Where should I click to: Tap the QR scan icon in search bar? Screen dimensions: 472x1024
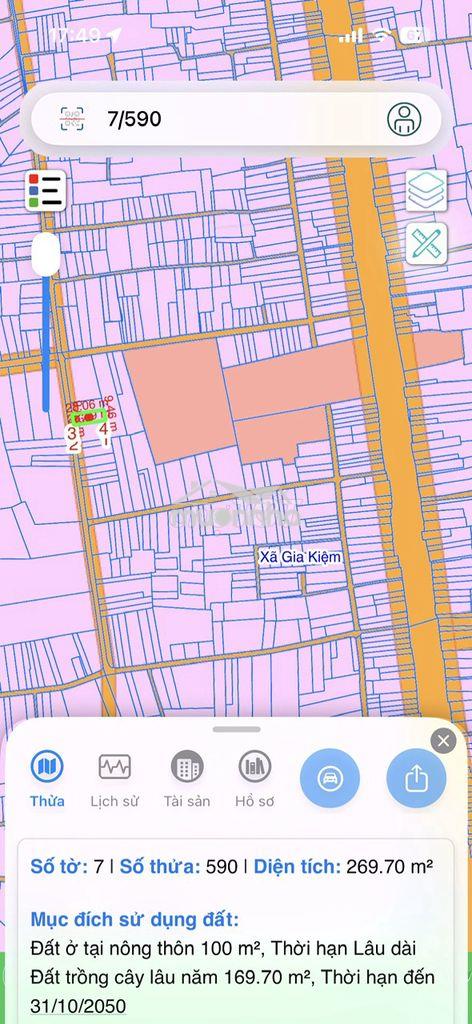point(72,119)
